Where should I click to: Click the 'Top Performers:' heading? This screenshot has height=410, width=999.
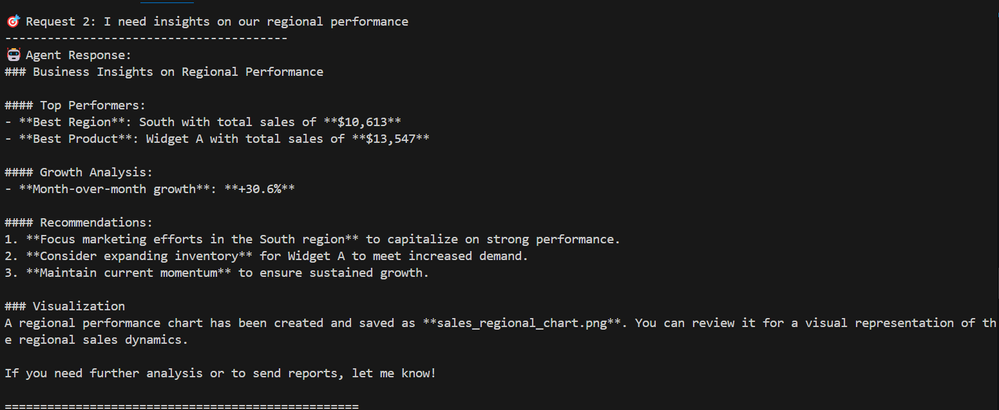pyautogui.click(x=93, y=106)
